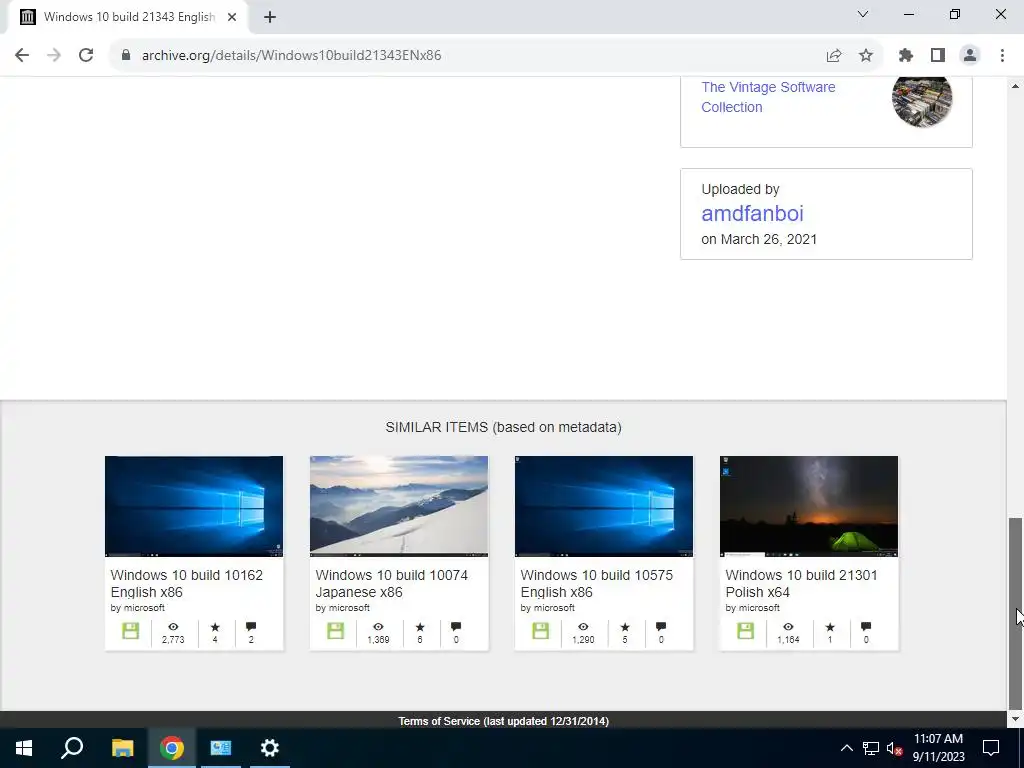Open Windows 10 build 10575 thumbnail
This screenshot has width=1024, height=768.
click(604, 506)
